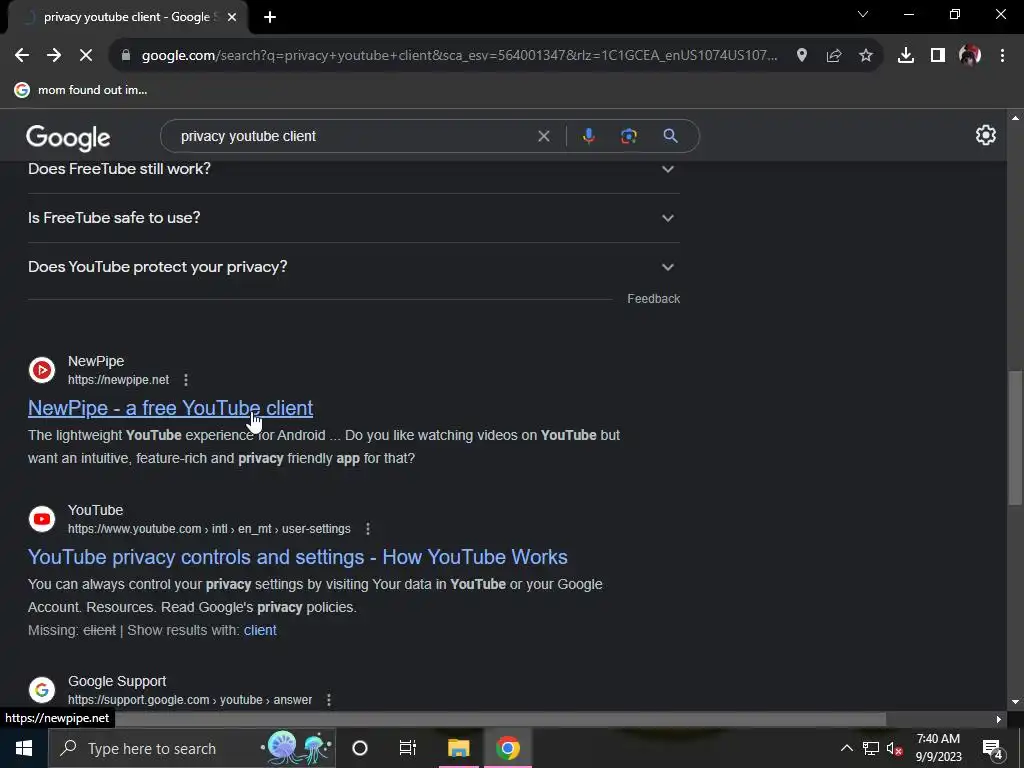Go forward in browser history
Viewport: 1024px width, 768px height.
pos(54,56)
